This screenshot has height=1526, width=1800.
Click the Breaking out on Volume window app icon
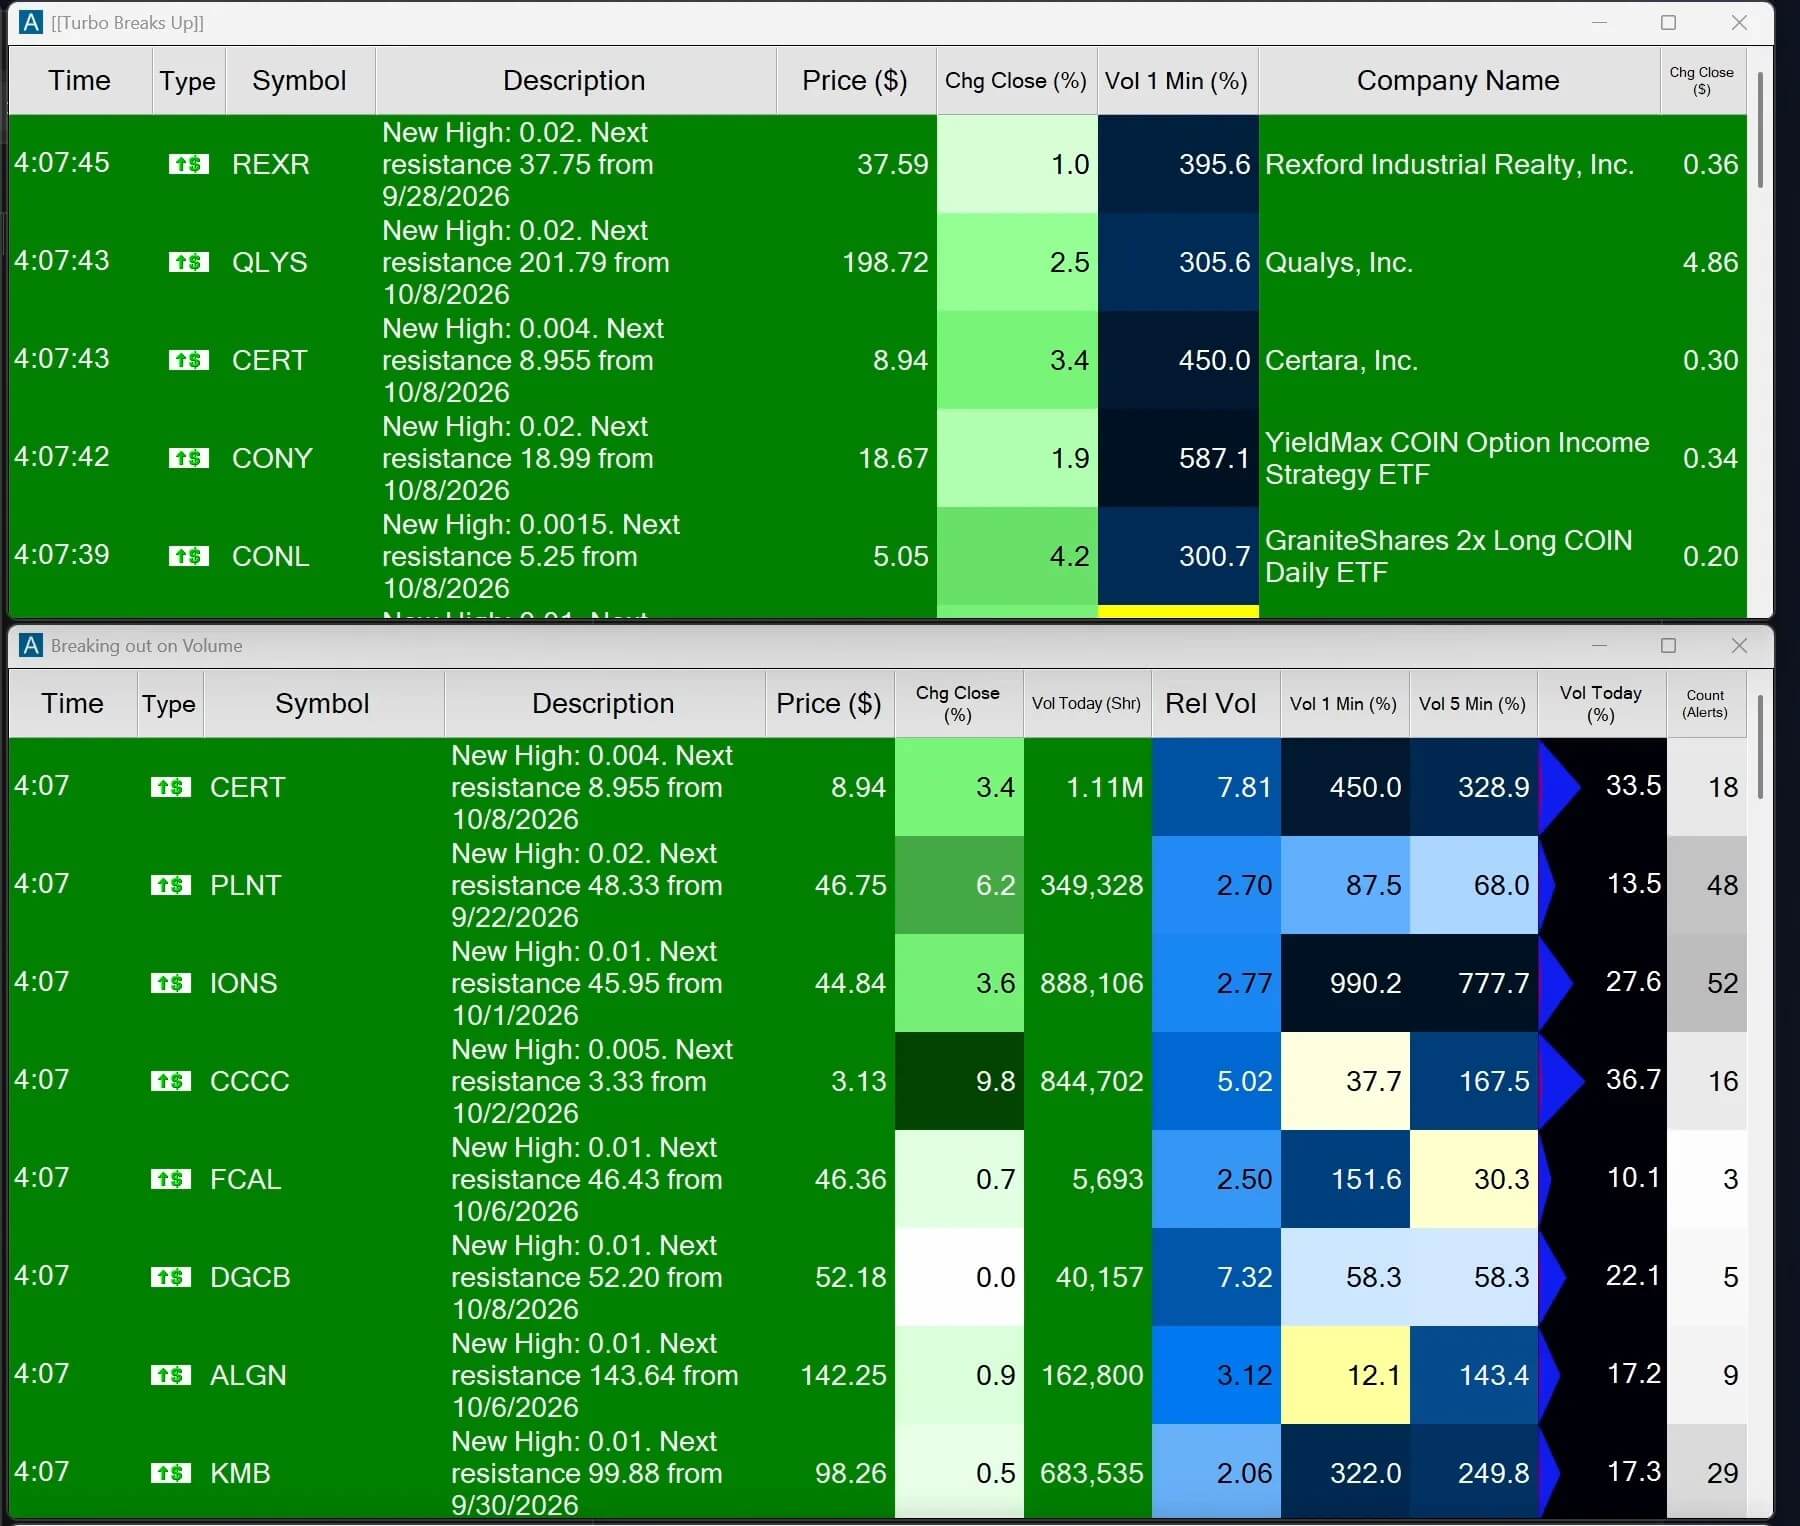click(31, 645)
